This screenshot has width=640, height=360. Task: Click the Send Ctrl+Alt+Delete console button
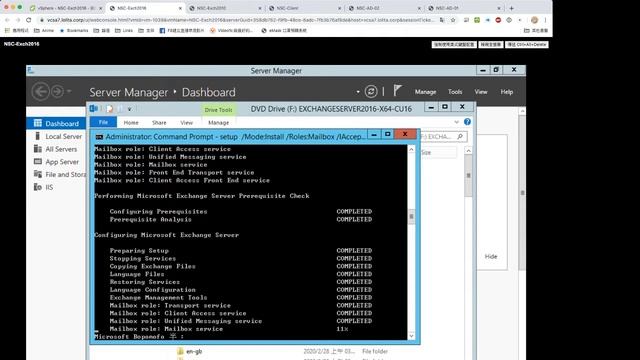(527, 44)
